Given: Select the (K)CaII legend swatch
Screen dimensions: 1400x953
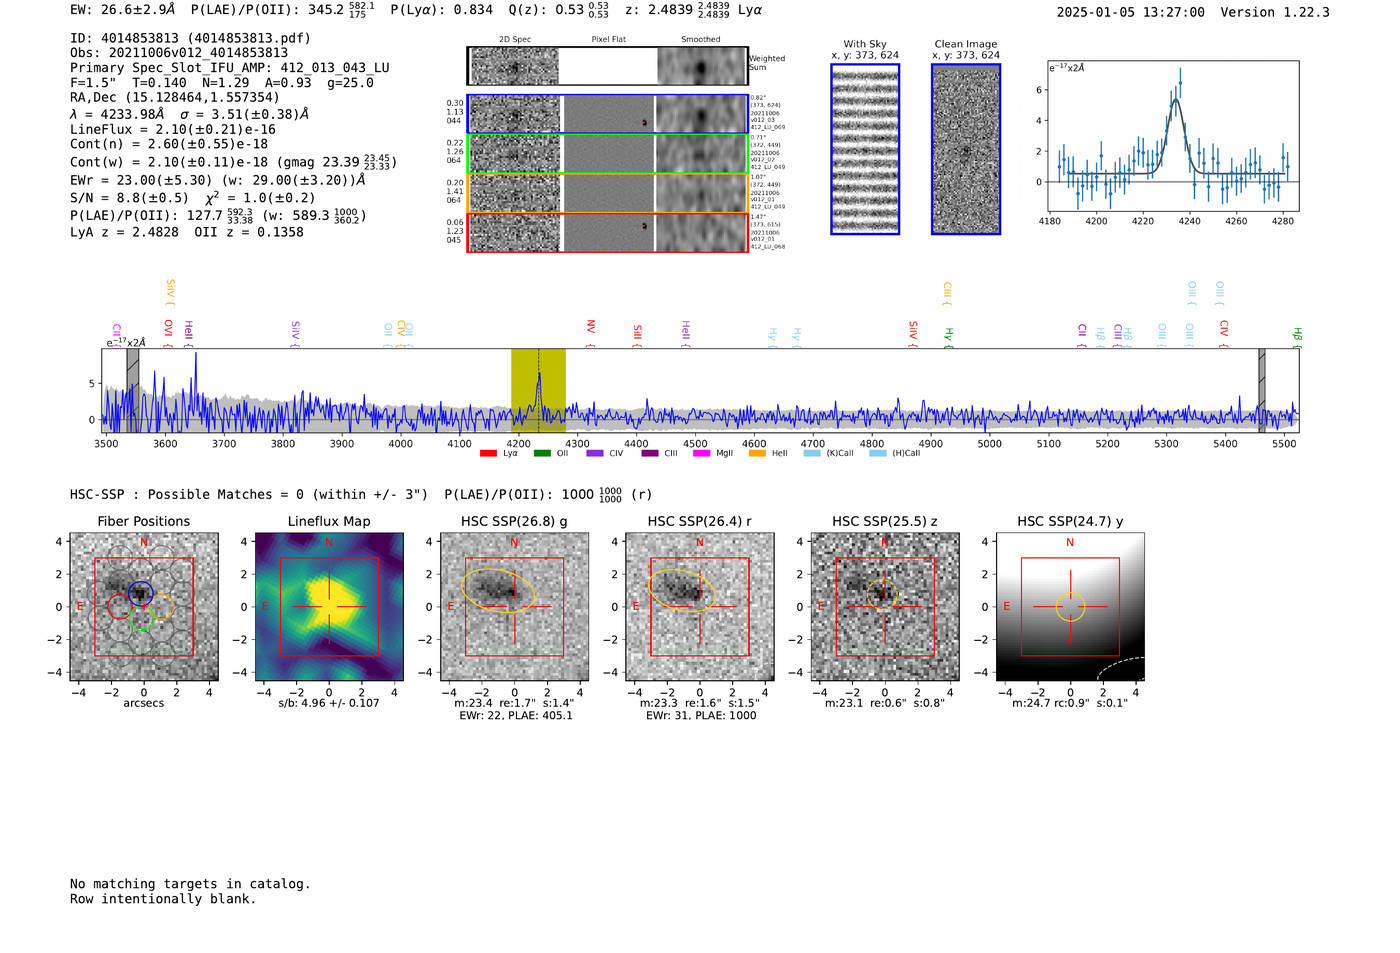Looking at the screenshot, I should click(812, 454).
